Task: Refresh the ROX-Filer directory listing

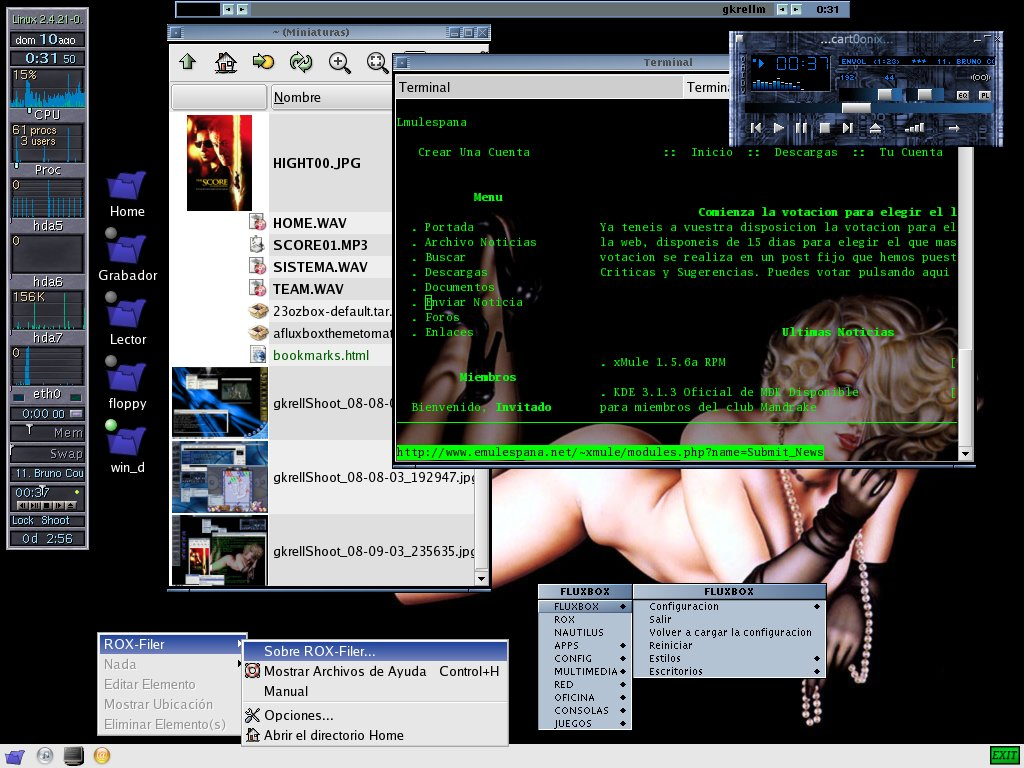Action: coord(301,63)
